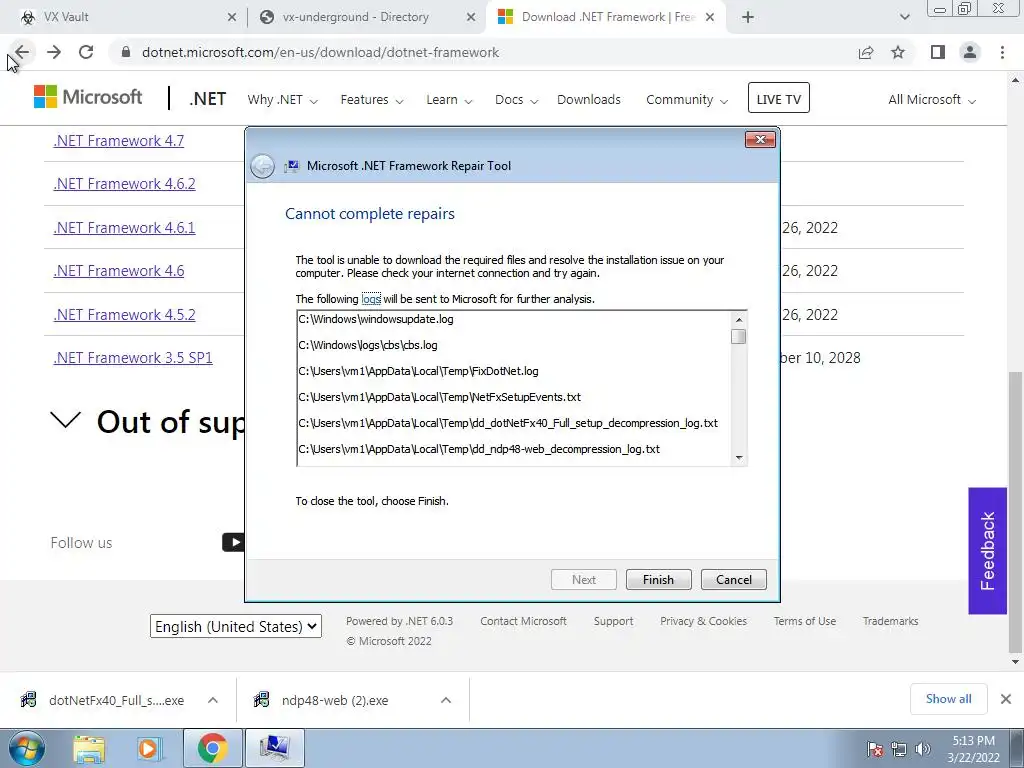The height and width of the screenshot is (768, 1024).
Task: Click the Repair Tool dialog back arrow
Action: tap(263, 166)
